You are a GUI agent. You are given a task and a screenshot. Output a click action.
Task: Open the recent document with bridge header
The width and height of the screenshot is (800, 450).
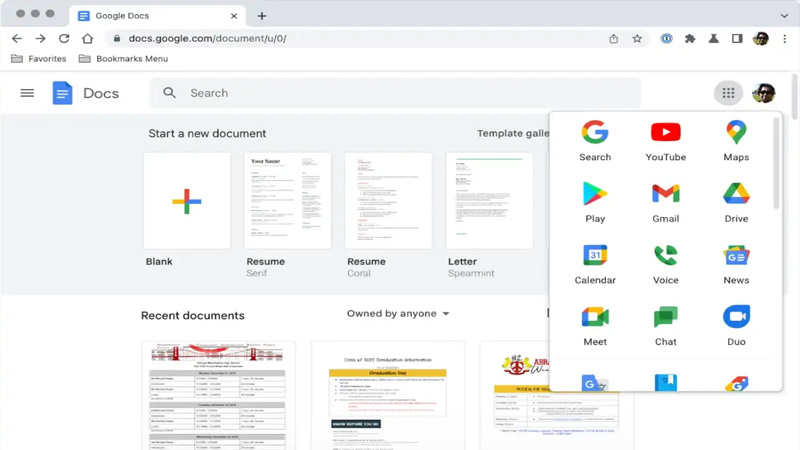218,395
